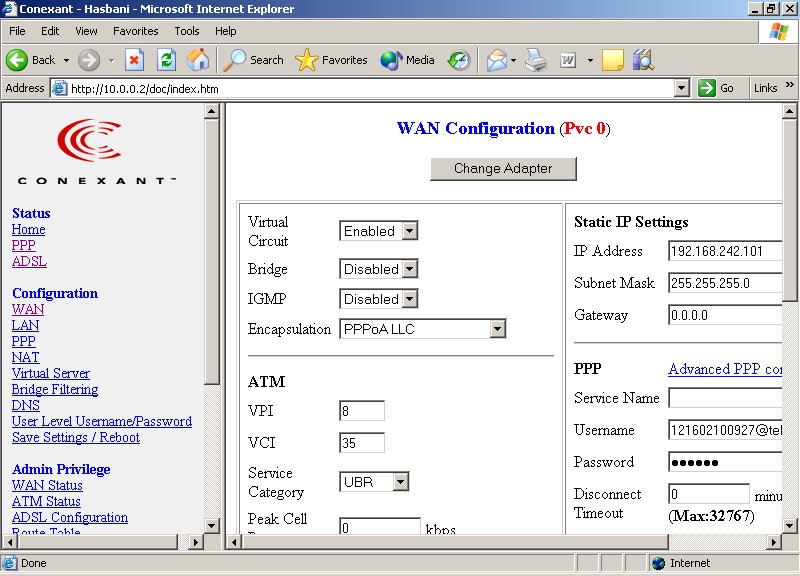Open the Mail toolbar icon
The width and height of the screenshot is (800, 576).
coord(497,60)
